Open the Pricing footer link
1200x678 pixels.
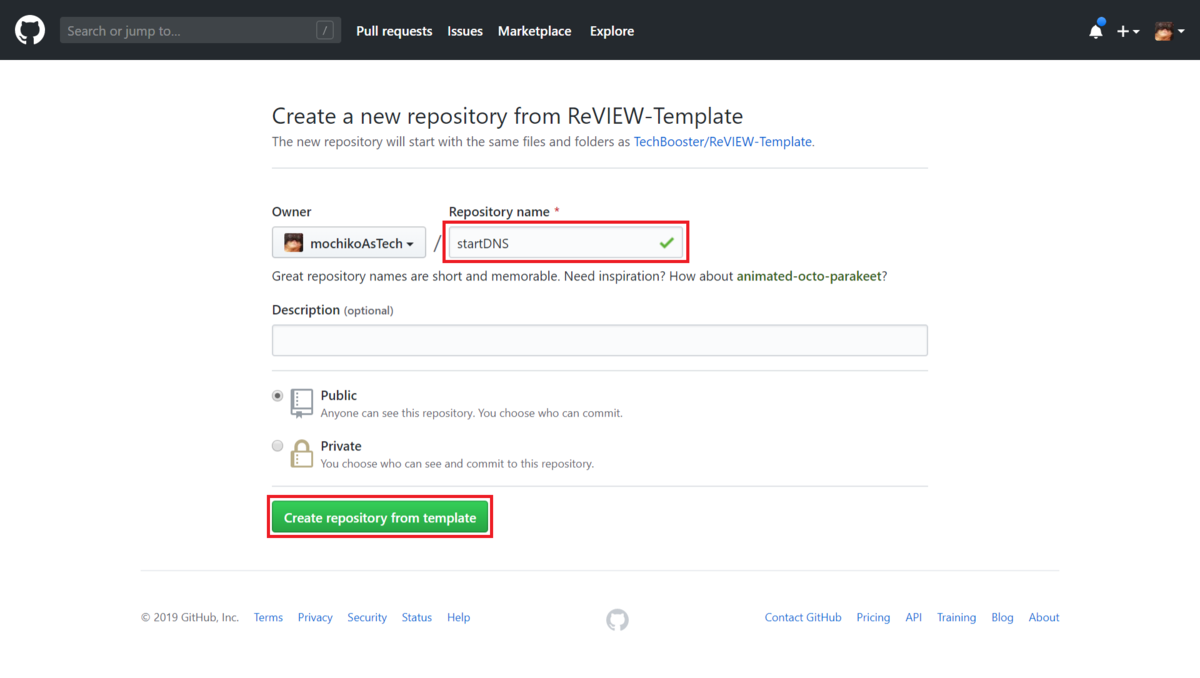click(x=873, y=618)
